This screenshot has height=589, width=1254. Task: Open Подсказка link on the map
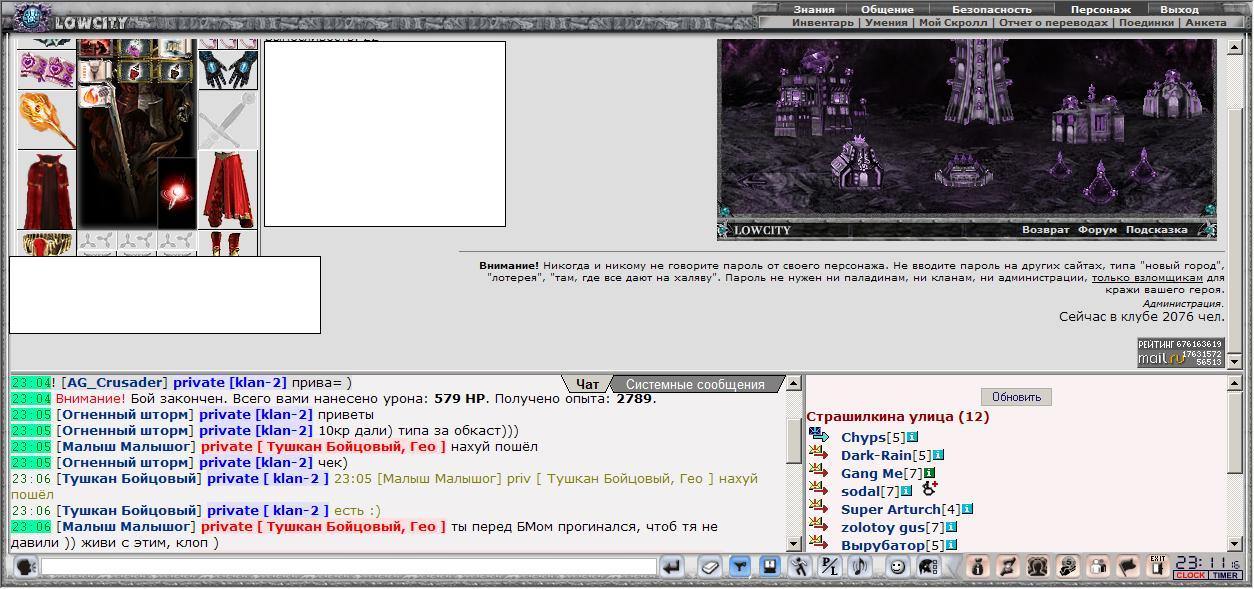pyautogui.click(x=1156, y=230)
